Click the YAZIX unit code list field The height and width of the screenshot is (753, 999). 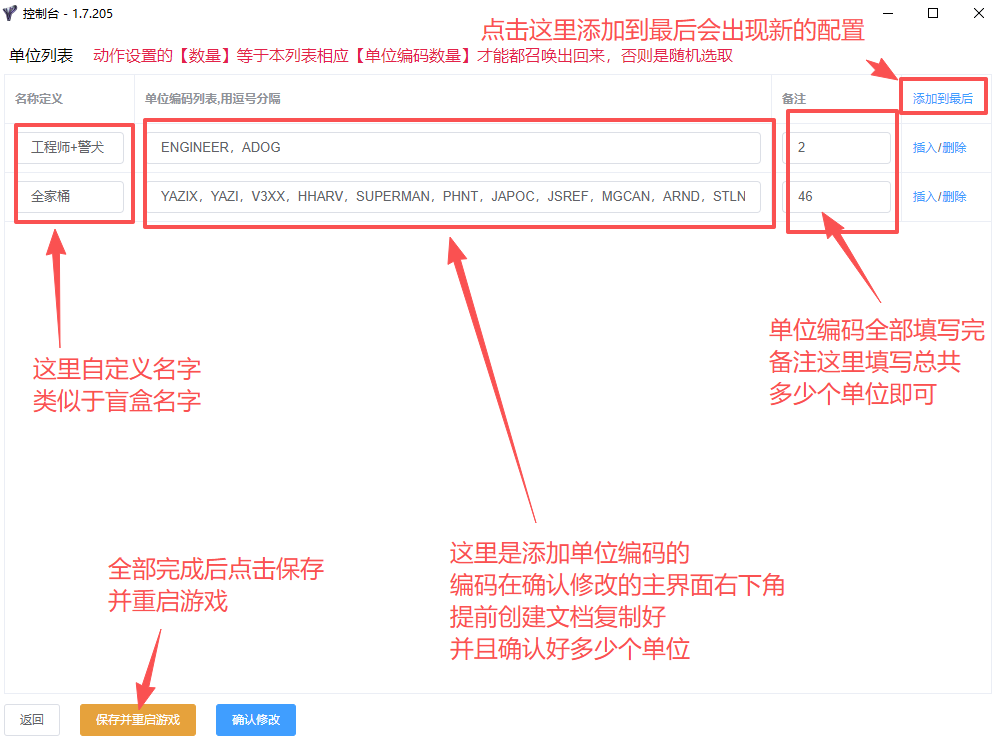point(457,196)
